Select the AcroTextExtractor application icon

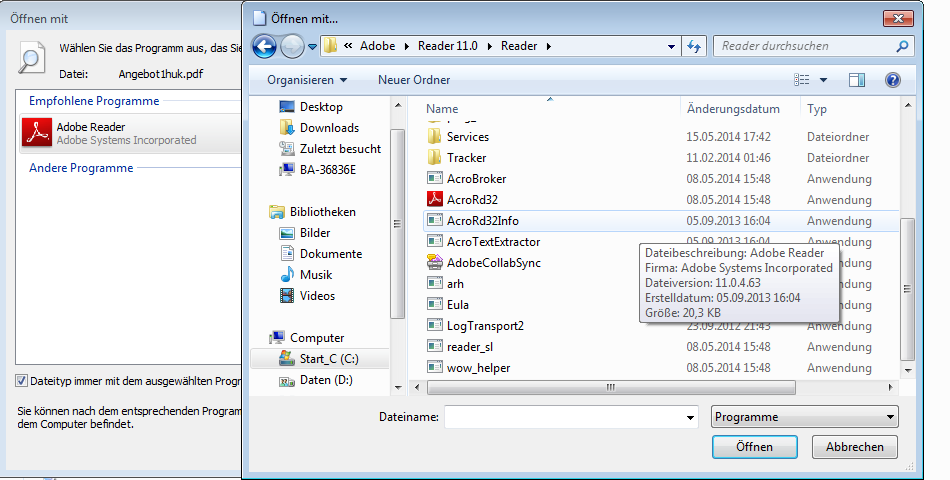434,241
